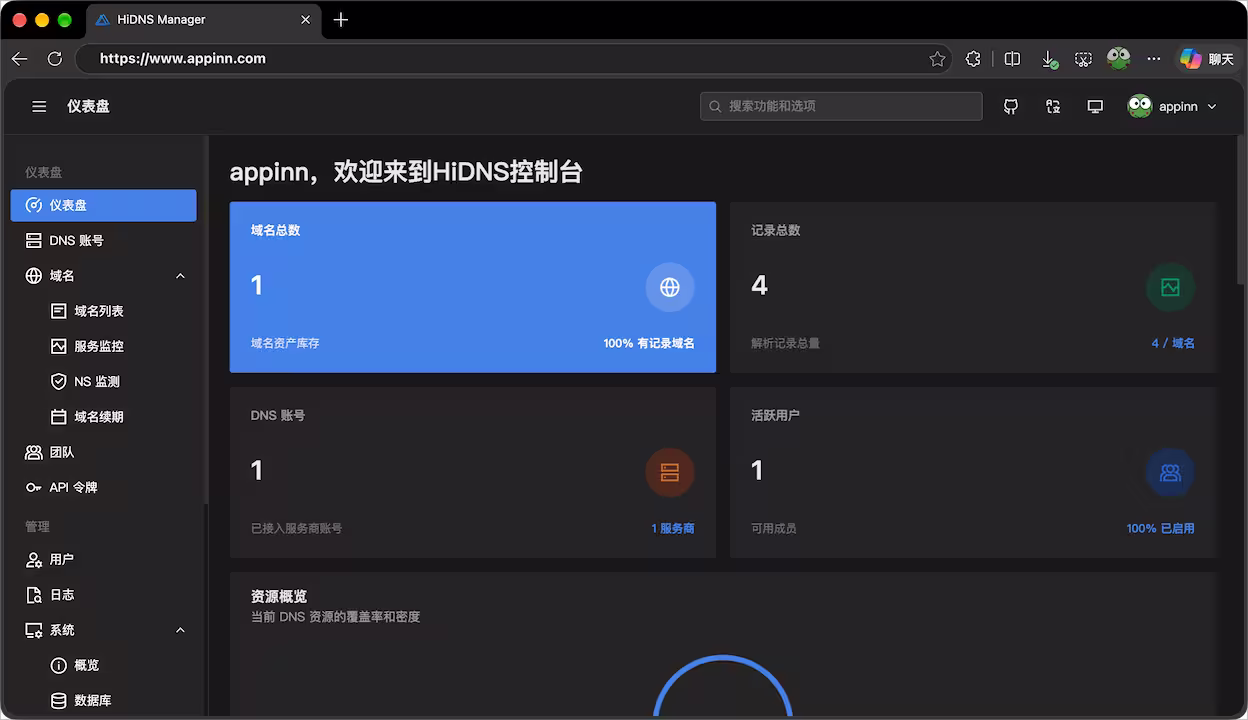The height and width of the screenshot is (720, 1248).
Task: Click the 记录总数 card title
Action: pos(776,230)
